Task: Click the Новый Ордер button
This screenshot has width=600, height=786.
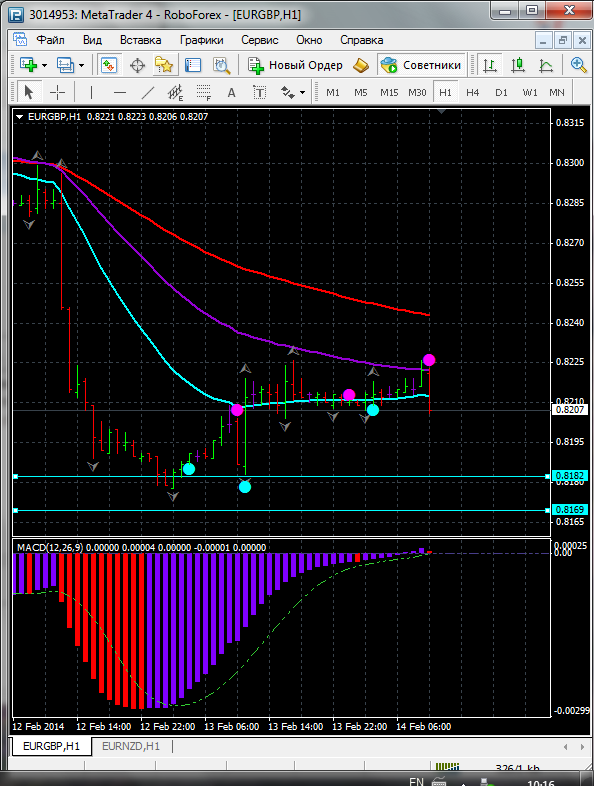Action: pyautogui.click(x=295, y=65)
